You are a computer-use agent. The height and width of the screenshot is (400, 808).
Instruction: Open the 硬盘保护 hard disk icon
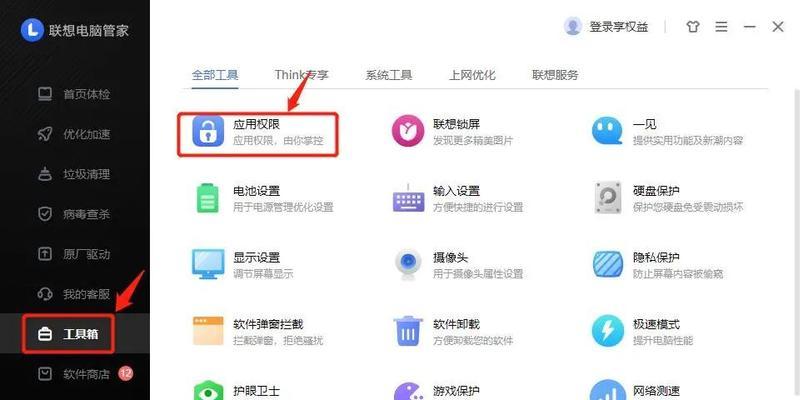click(608, 198)
